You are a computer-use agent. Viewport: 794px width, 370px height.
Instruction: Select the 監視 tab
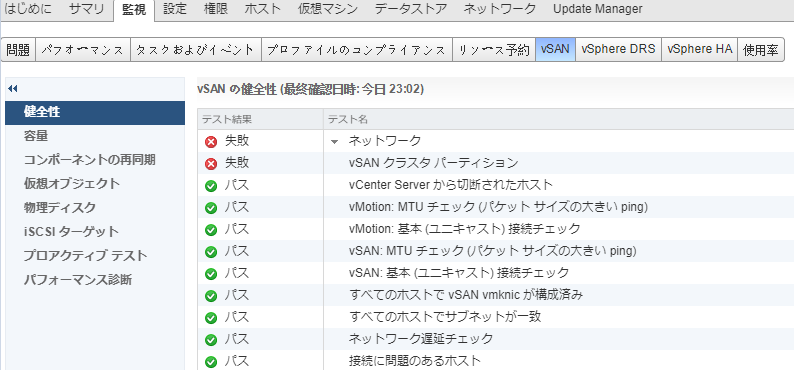coord(134,9)
